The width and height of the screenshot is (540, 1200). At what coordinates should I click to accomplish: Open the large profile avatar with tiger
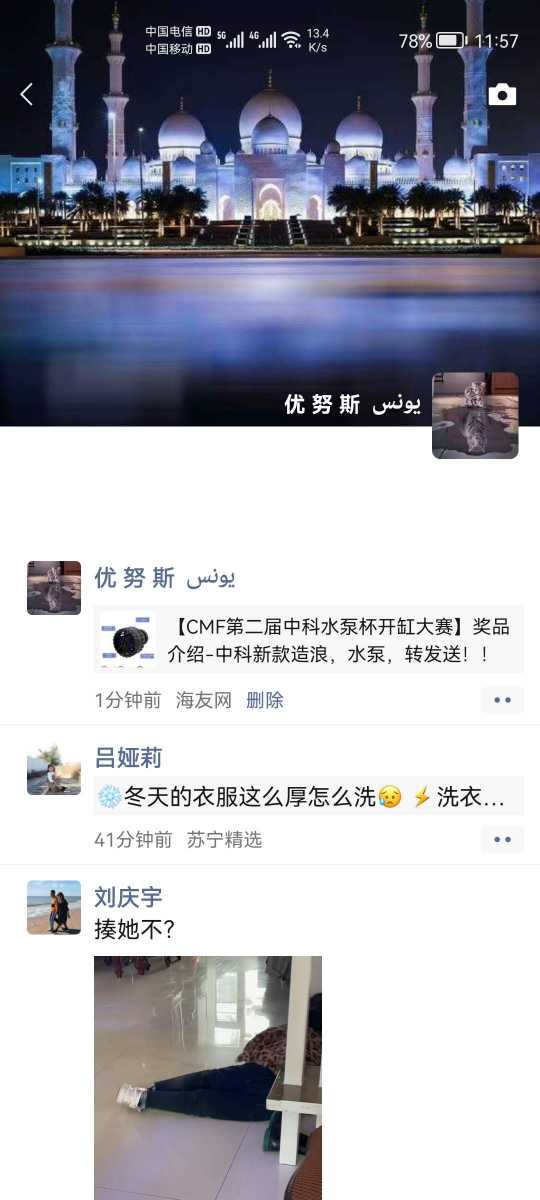[475, 415]
